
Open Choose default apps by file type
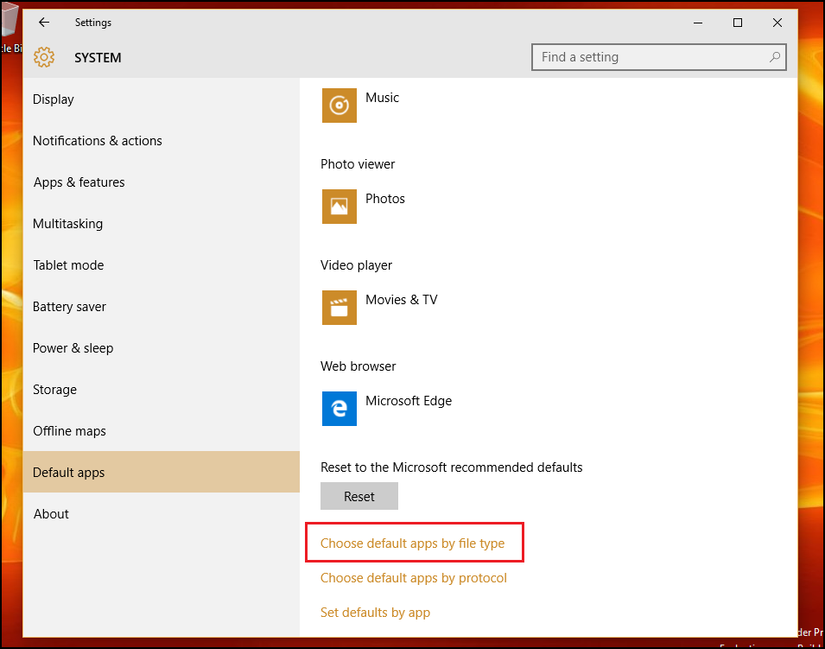(x=412, y=544)
